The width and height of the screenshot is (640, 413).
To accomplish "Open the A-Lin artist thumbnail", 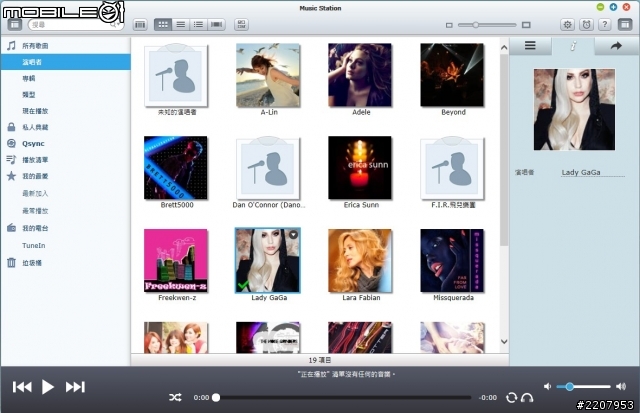I will pyautogui.click(x=268, y=75).
